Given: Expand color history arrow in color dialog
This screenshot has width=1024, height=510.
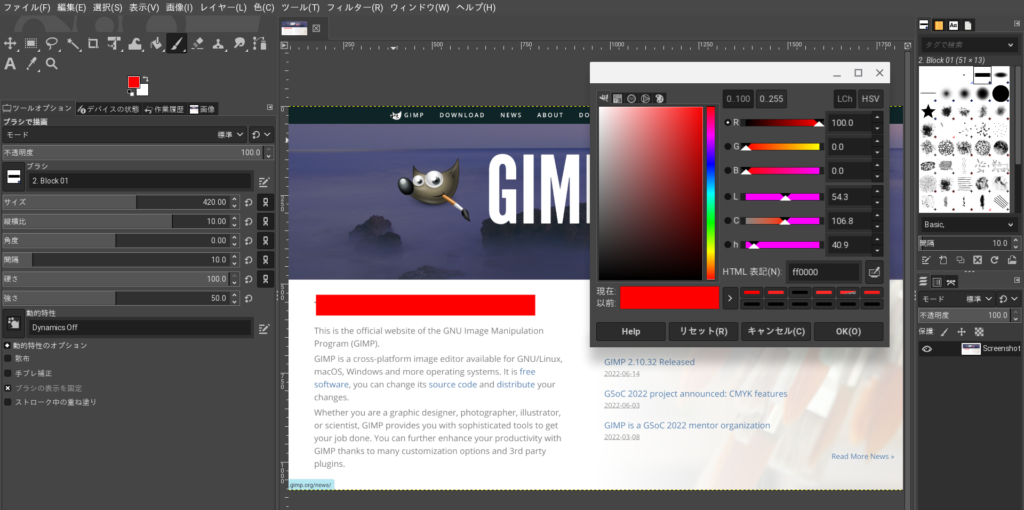Looking at the screenshot, I should [730, 298].
